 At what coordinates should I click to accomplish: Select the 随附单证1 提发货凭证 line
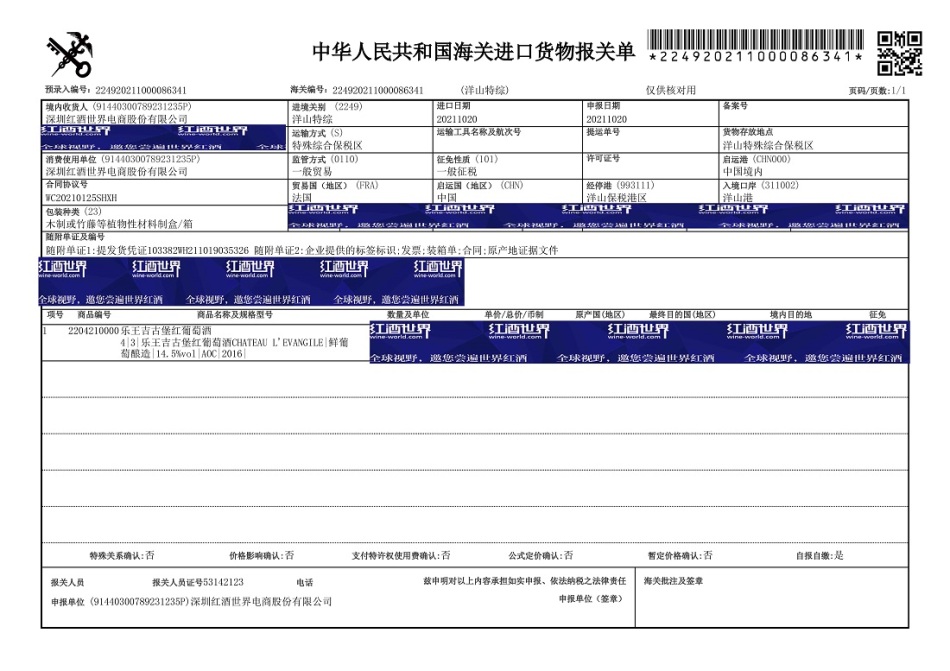click(147, 250)
